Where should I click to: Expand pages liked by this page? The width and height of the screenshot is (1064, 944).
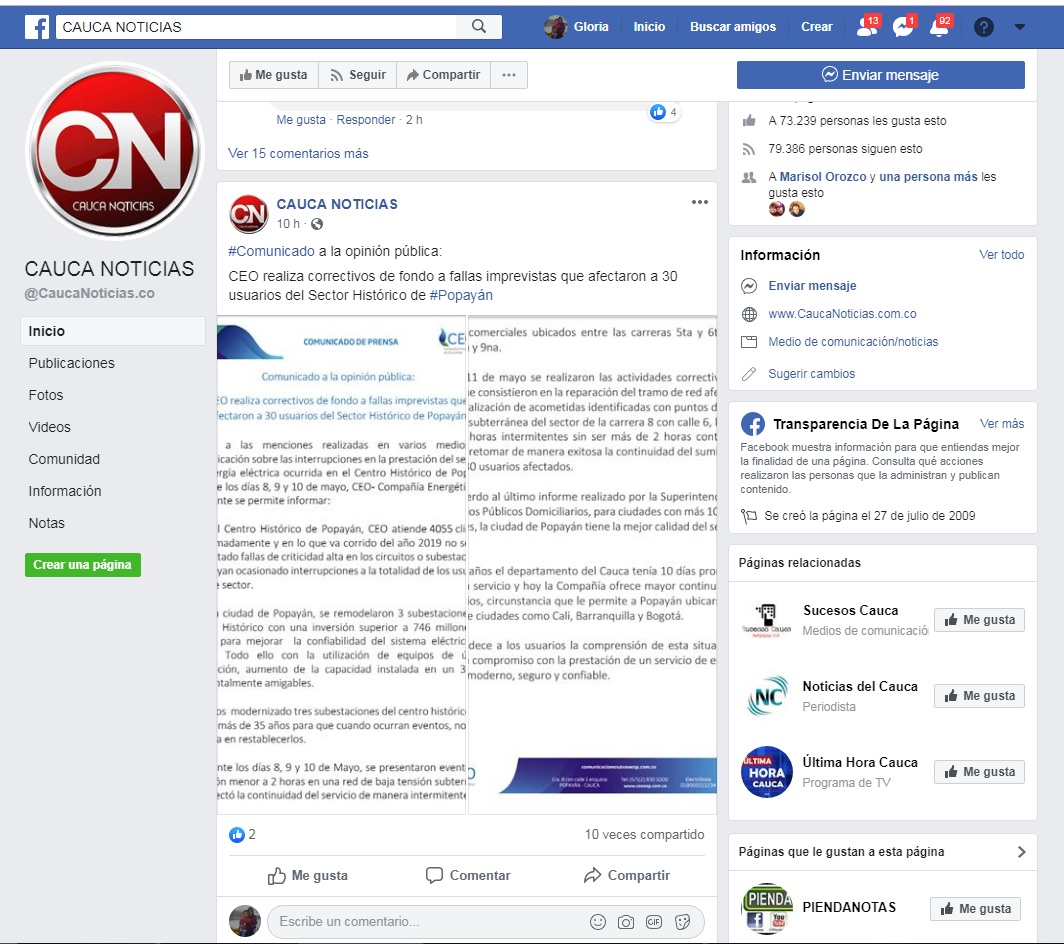pos(1021,852)
